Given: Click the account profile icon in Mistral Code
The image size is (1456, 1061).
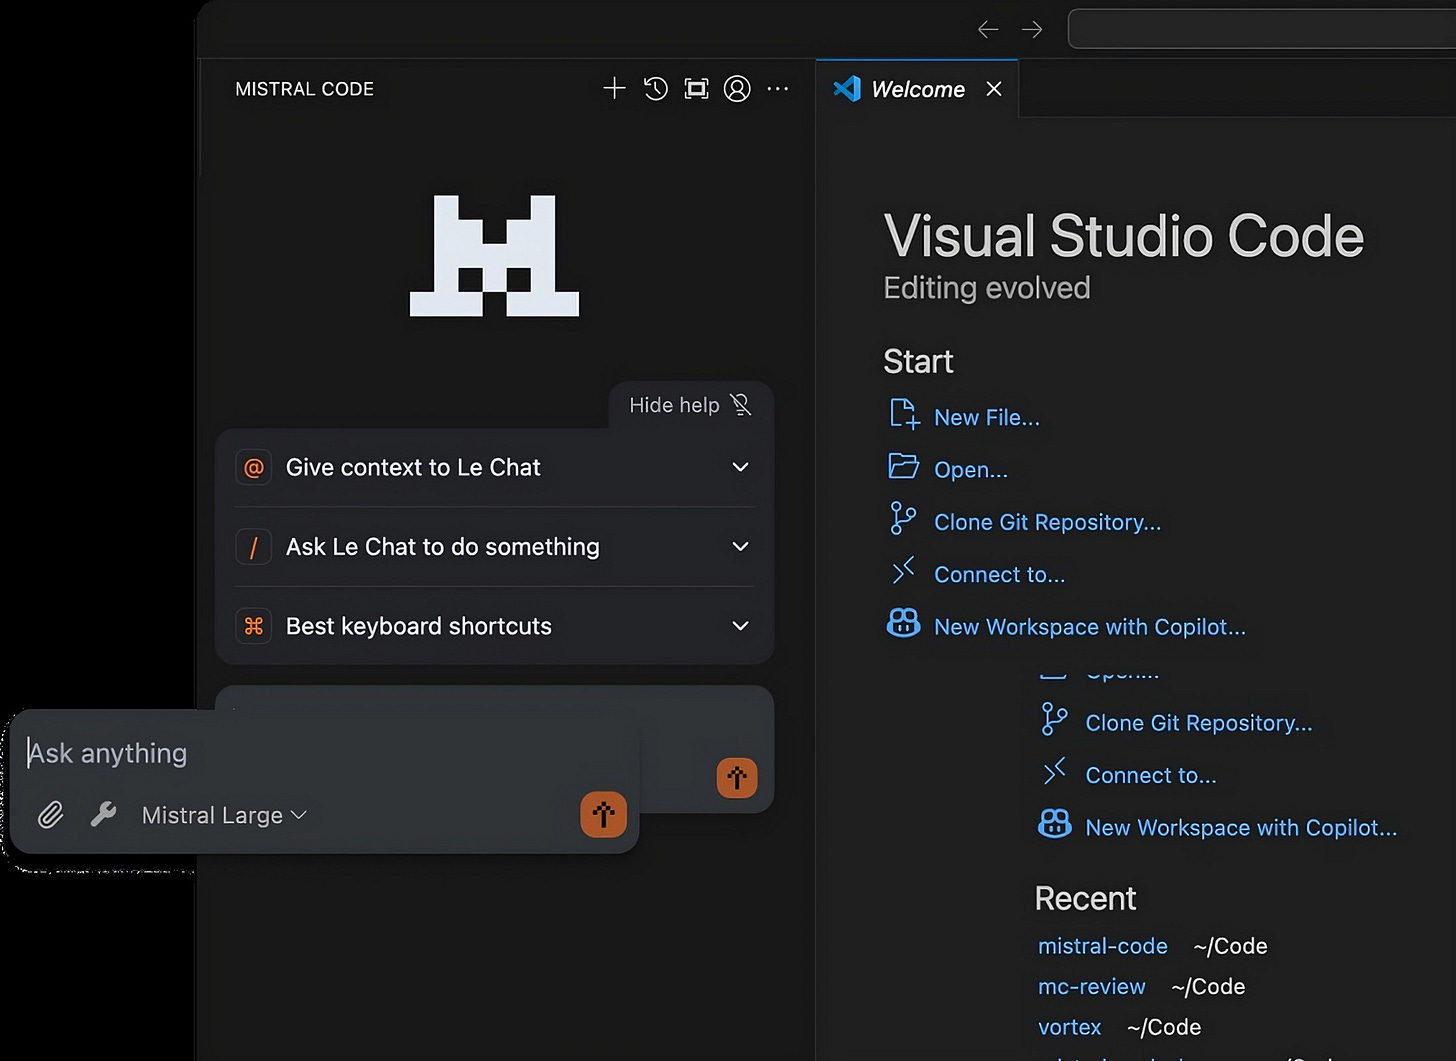Looking at the screenshot, I should pos(737,88).
